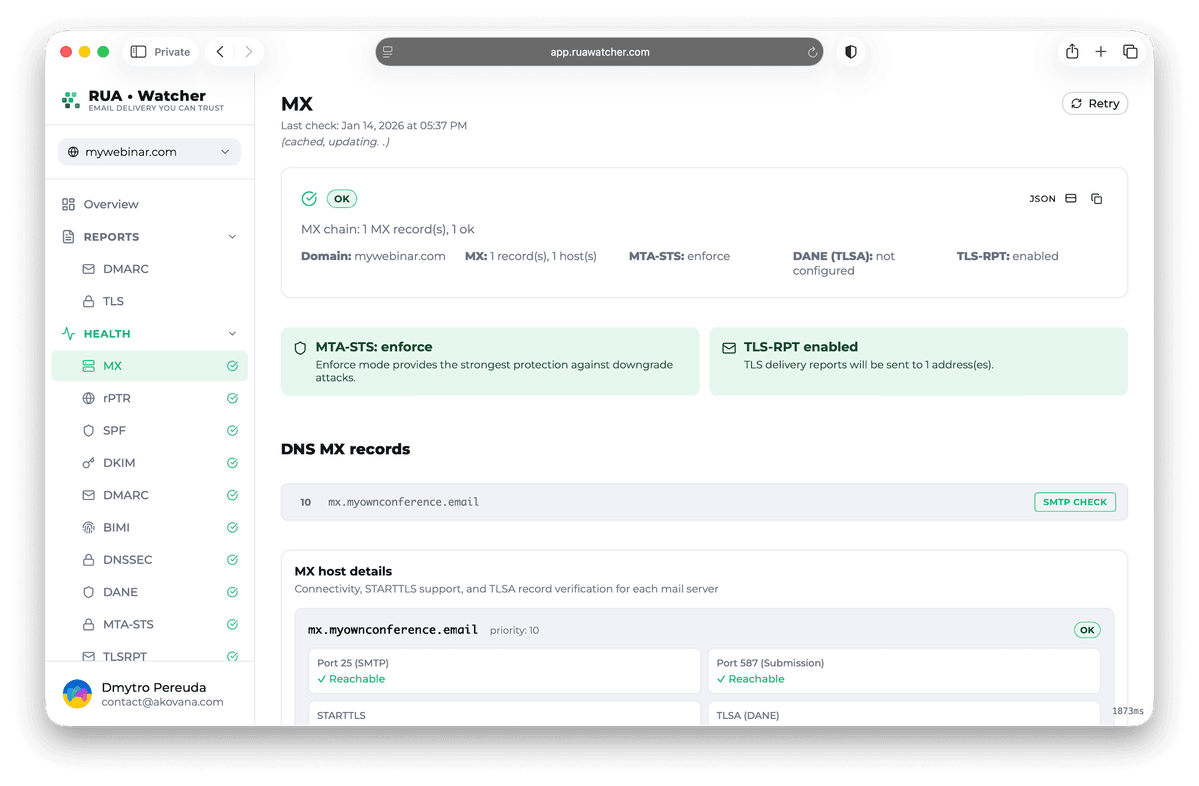
Task: Click the Dmytro Pereuda profile avatar
Action: point(77,693)
